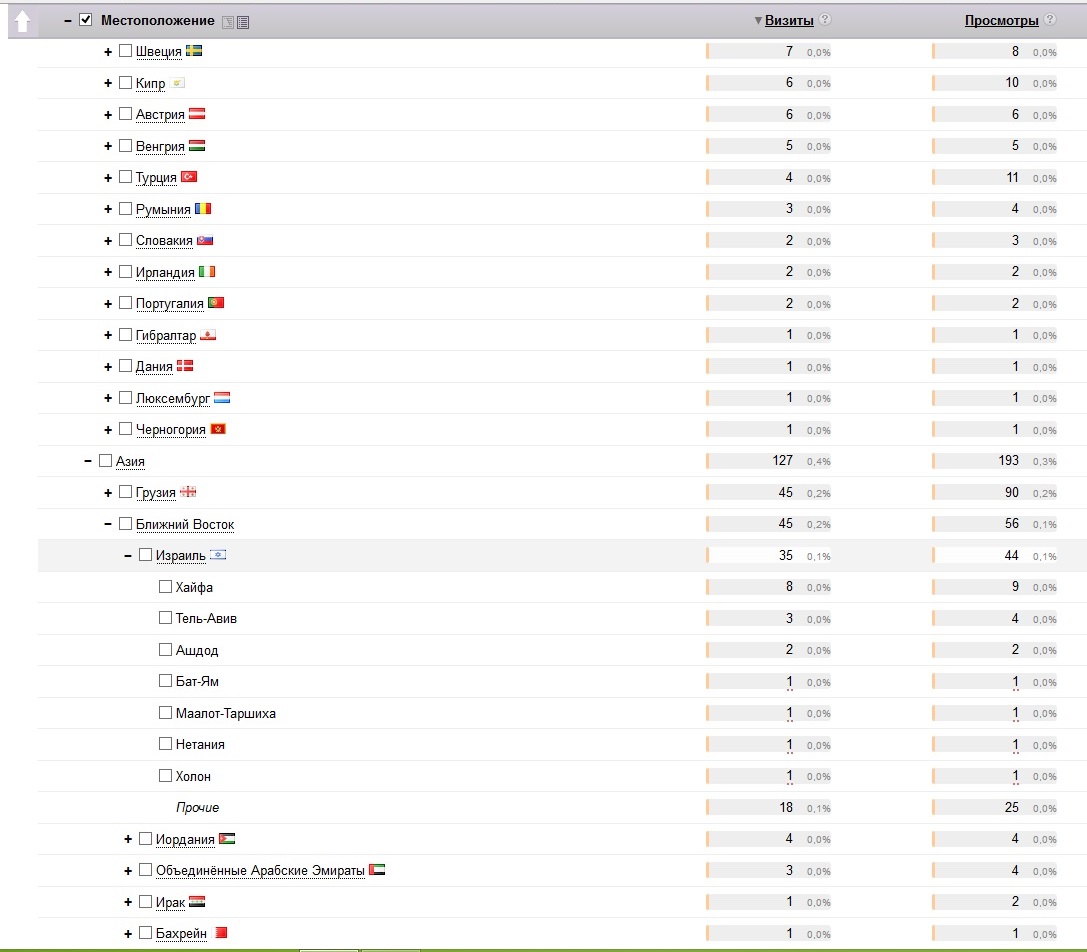Uncheck the Местоположение header checkbox
Screen dimensions: 1087x952
click(85, 20)
